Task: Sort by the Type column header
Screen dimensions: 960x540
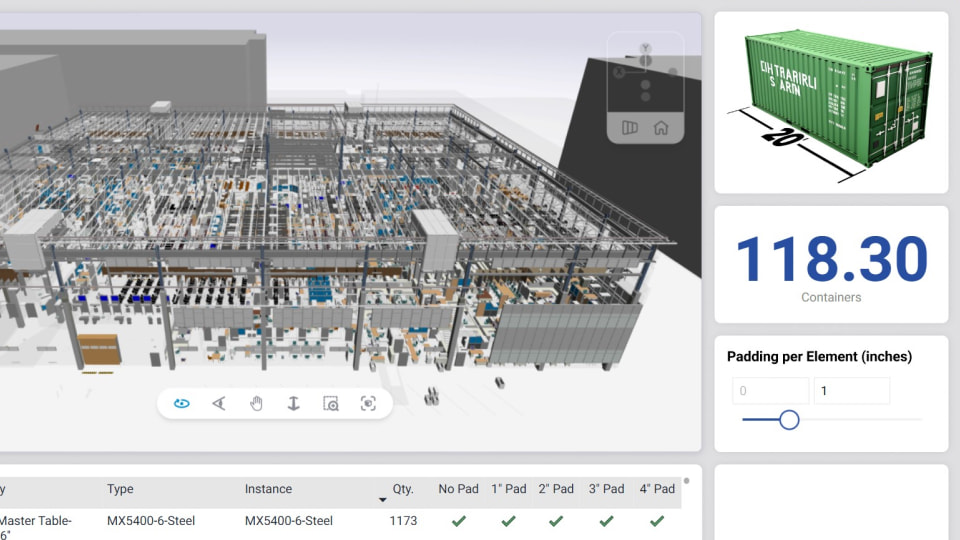Action: pyautogui.click(x=120, y=489)
